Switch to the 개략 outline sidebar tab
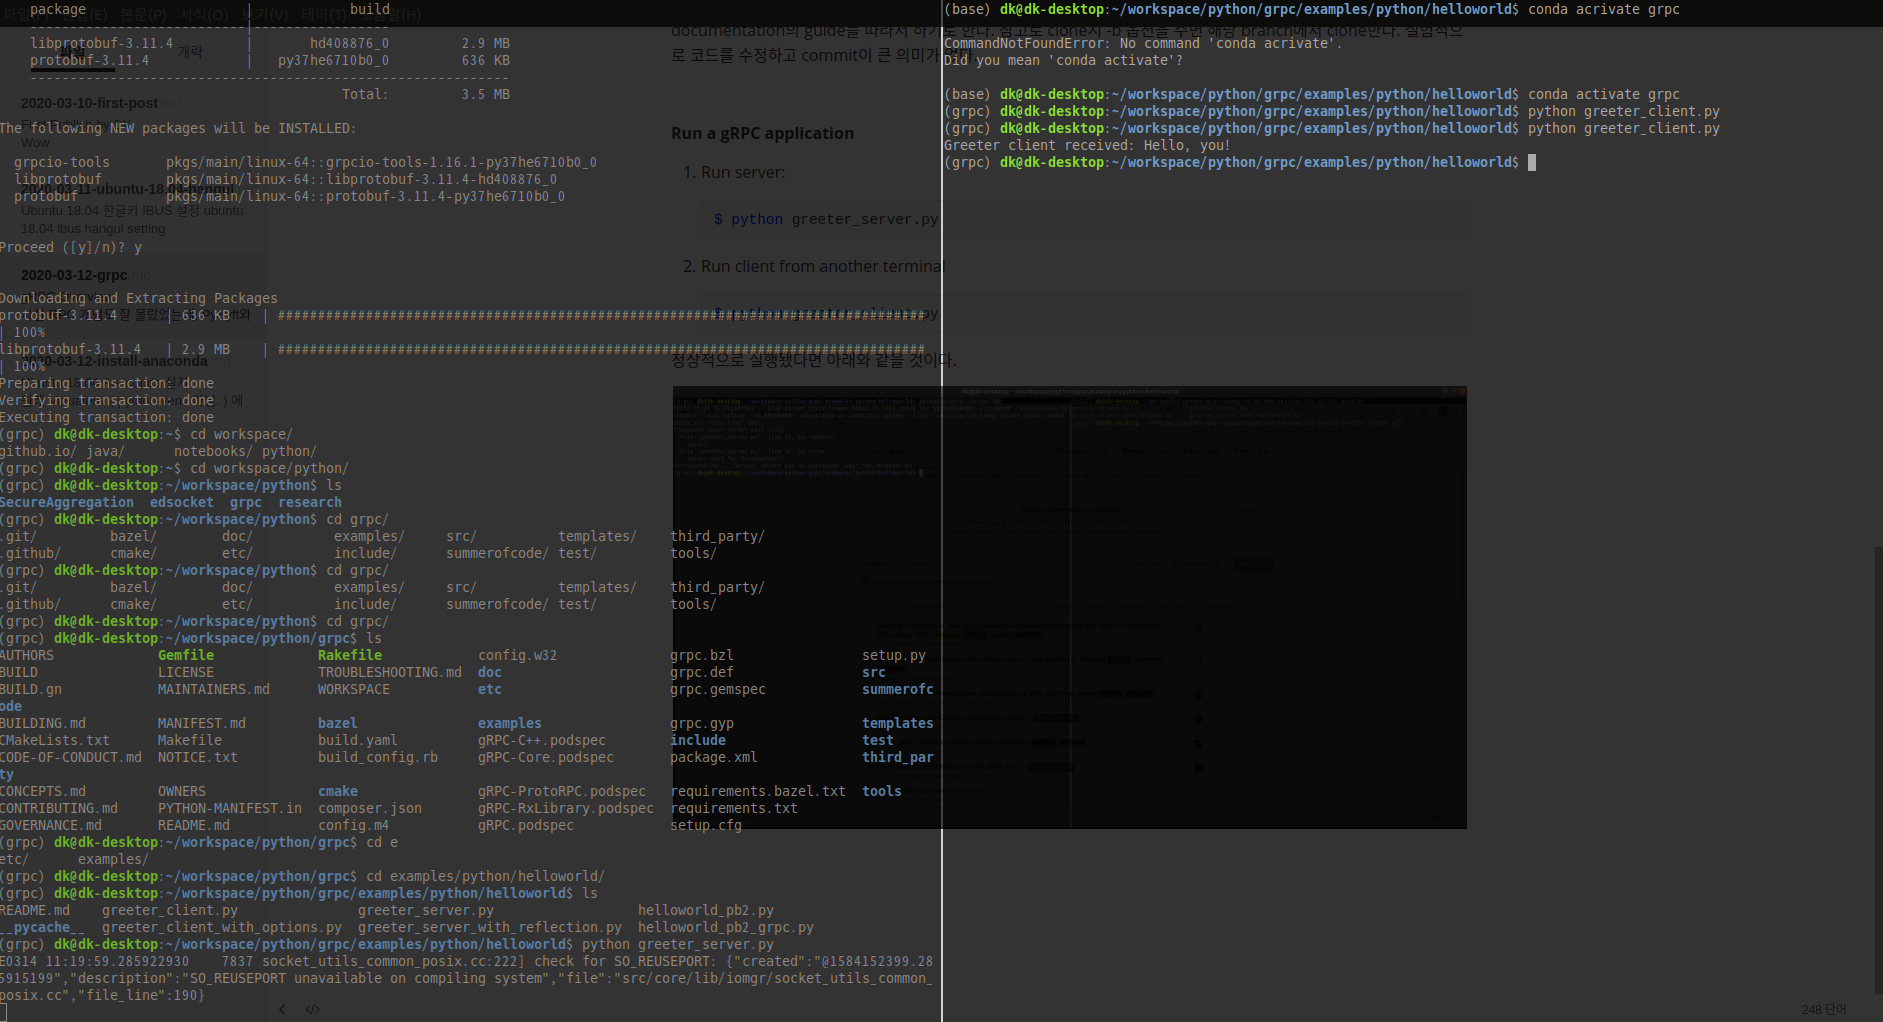Screen dimensions: 1883x1022 point(190,51)
